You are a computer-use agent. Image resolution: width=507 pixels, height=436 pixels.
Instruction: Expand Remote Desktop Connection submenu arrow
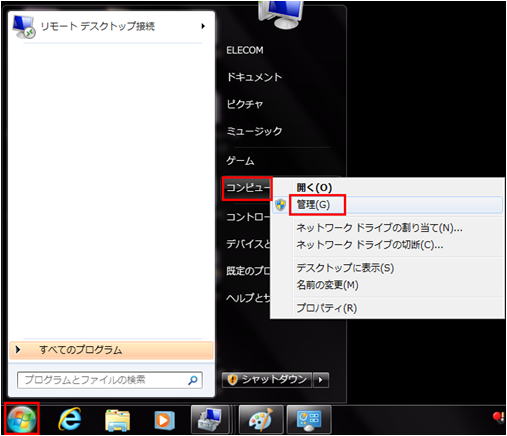203,26
